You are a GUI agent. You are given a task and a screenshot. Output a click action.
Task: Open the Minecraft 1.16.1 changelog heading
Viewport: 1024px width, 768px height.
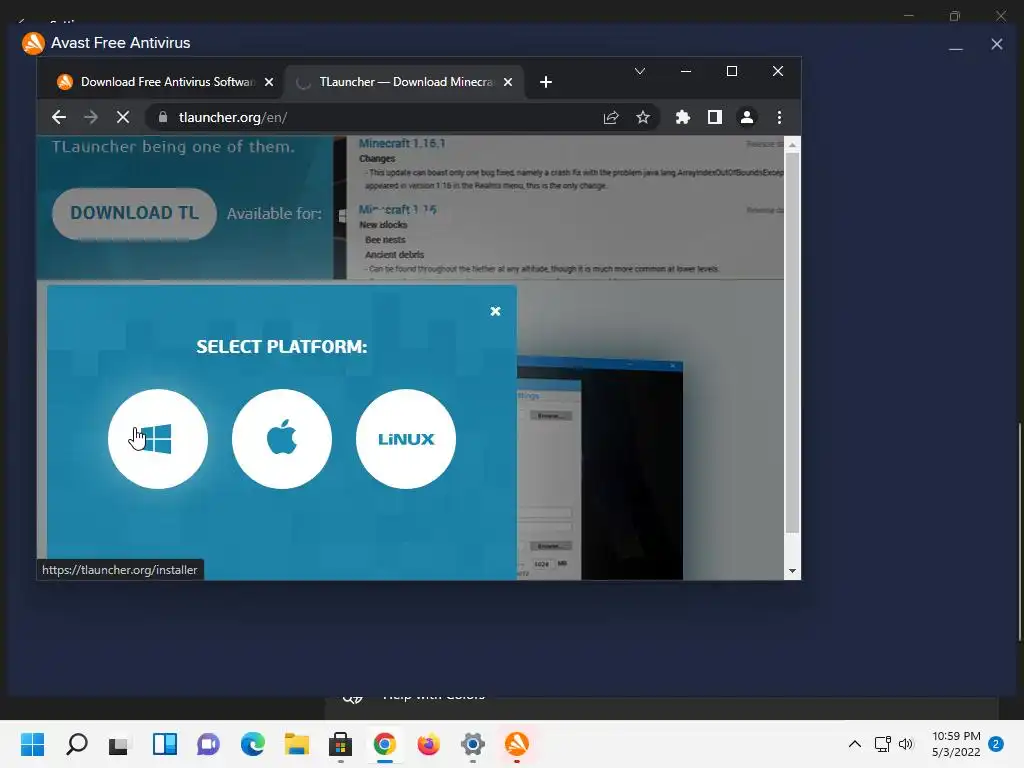coord(402,144)
